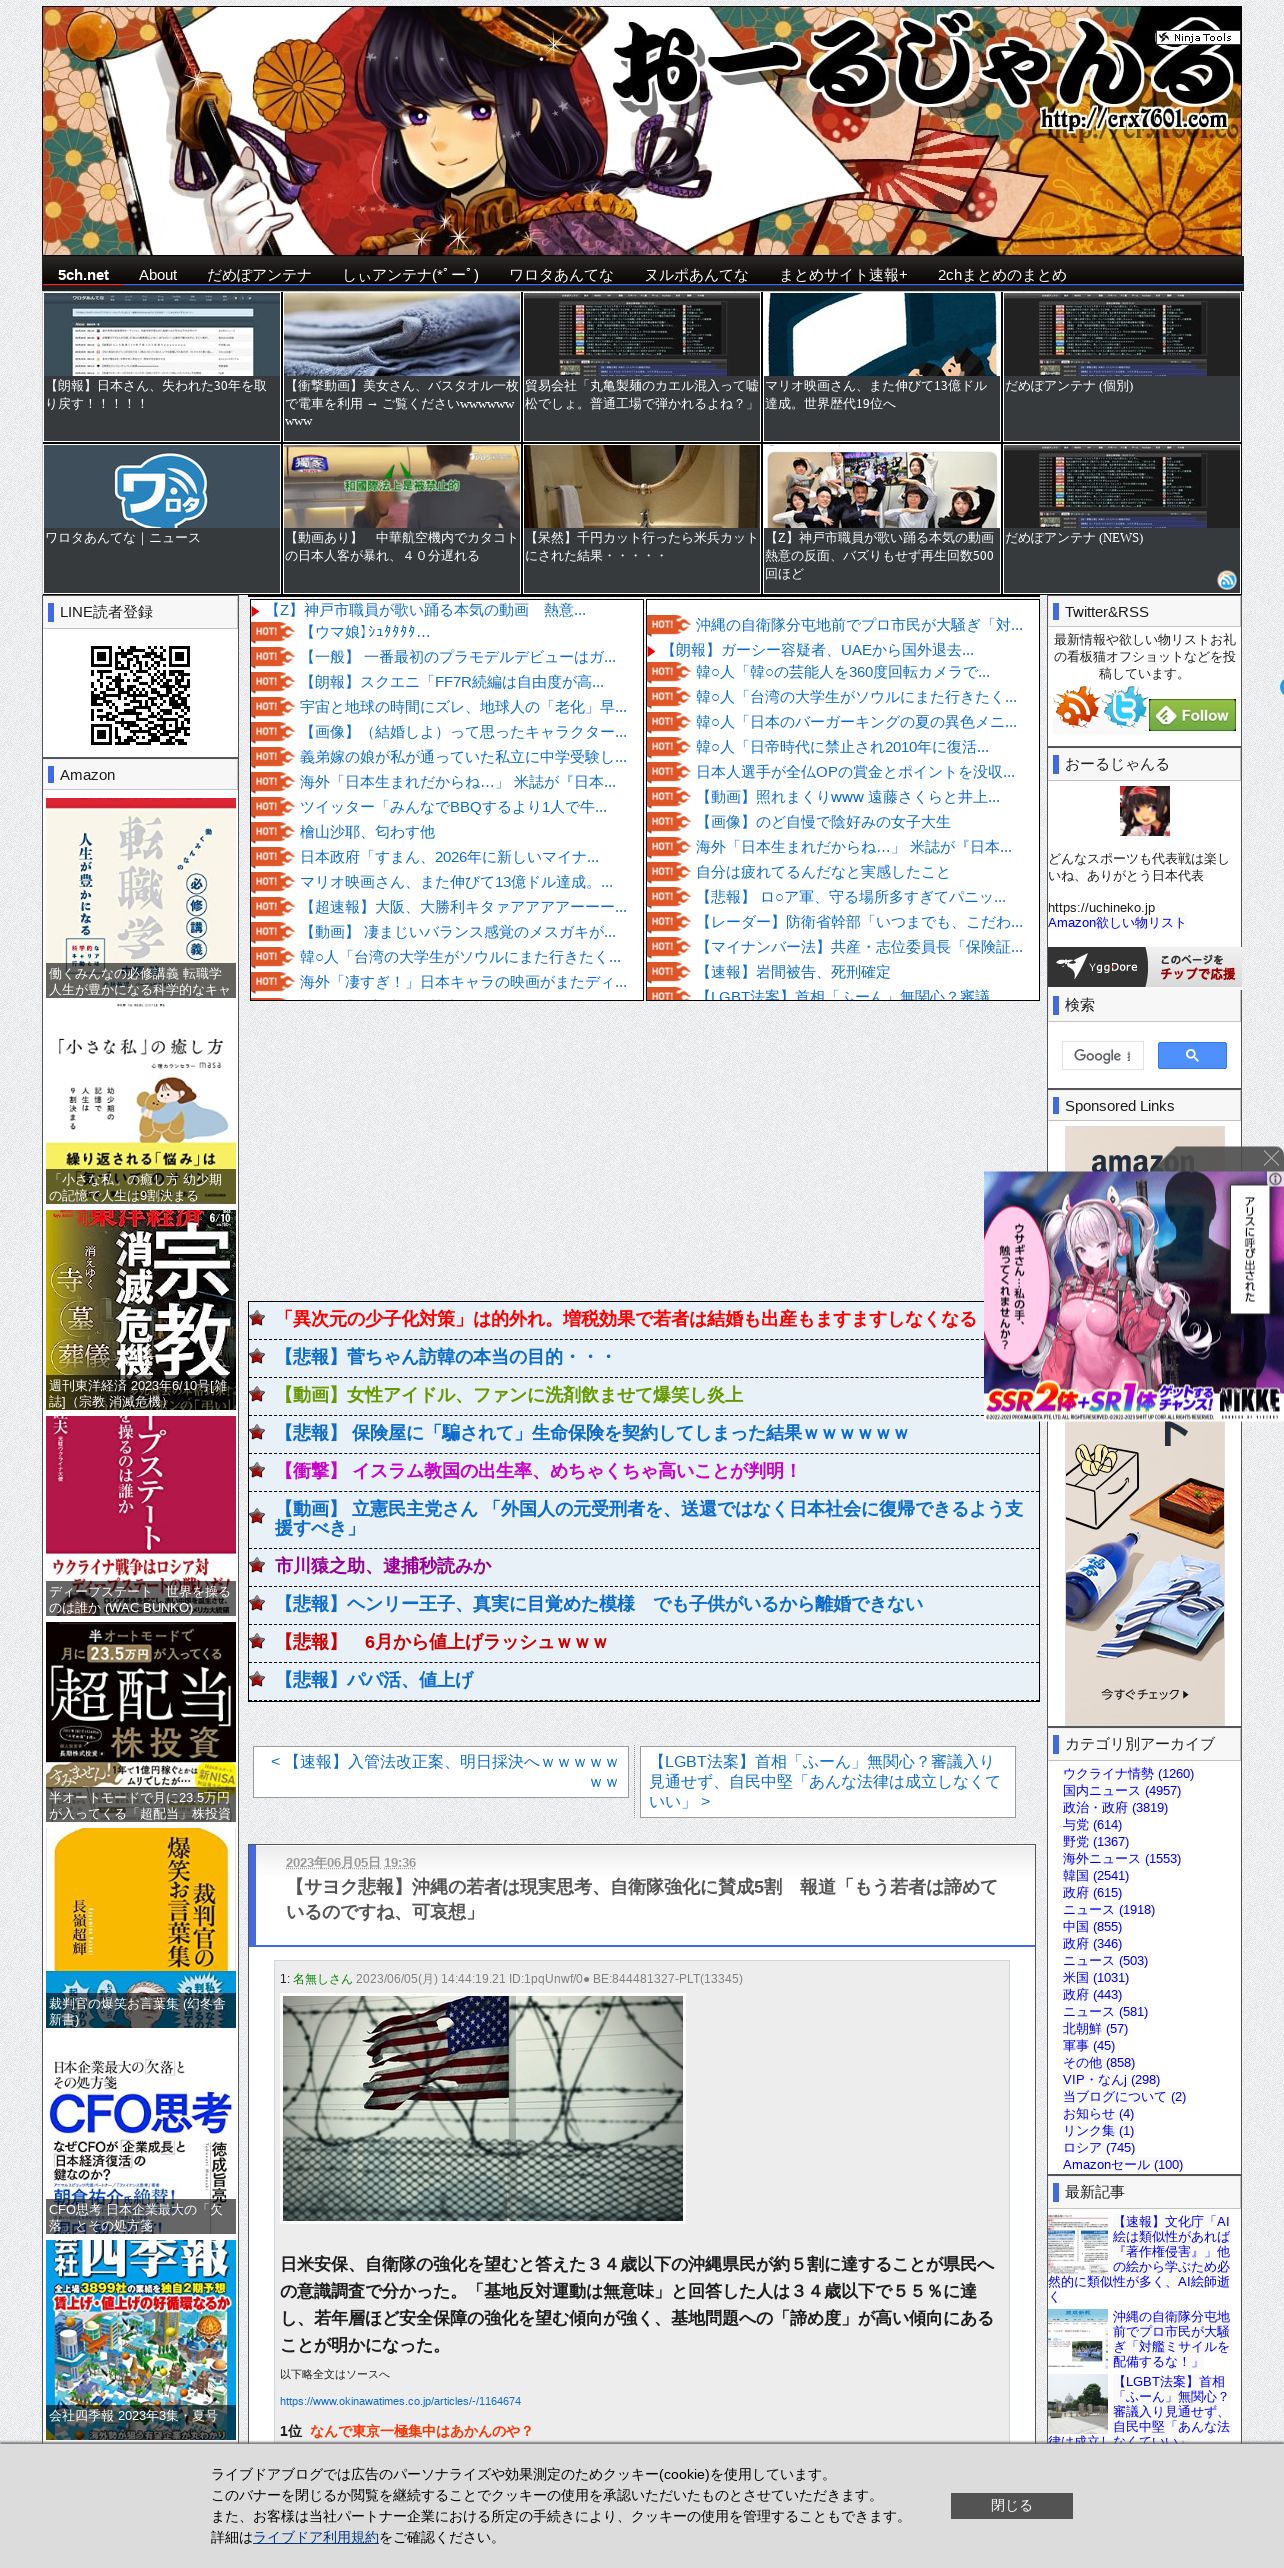The image size is (1284, 2568).
Task: Click the Google custom search input field
Action: (1102, 1055)
